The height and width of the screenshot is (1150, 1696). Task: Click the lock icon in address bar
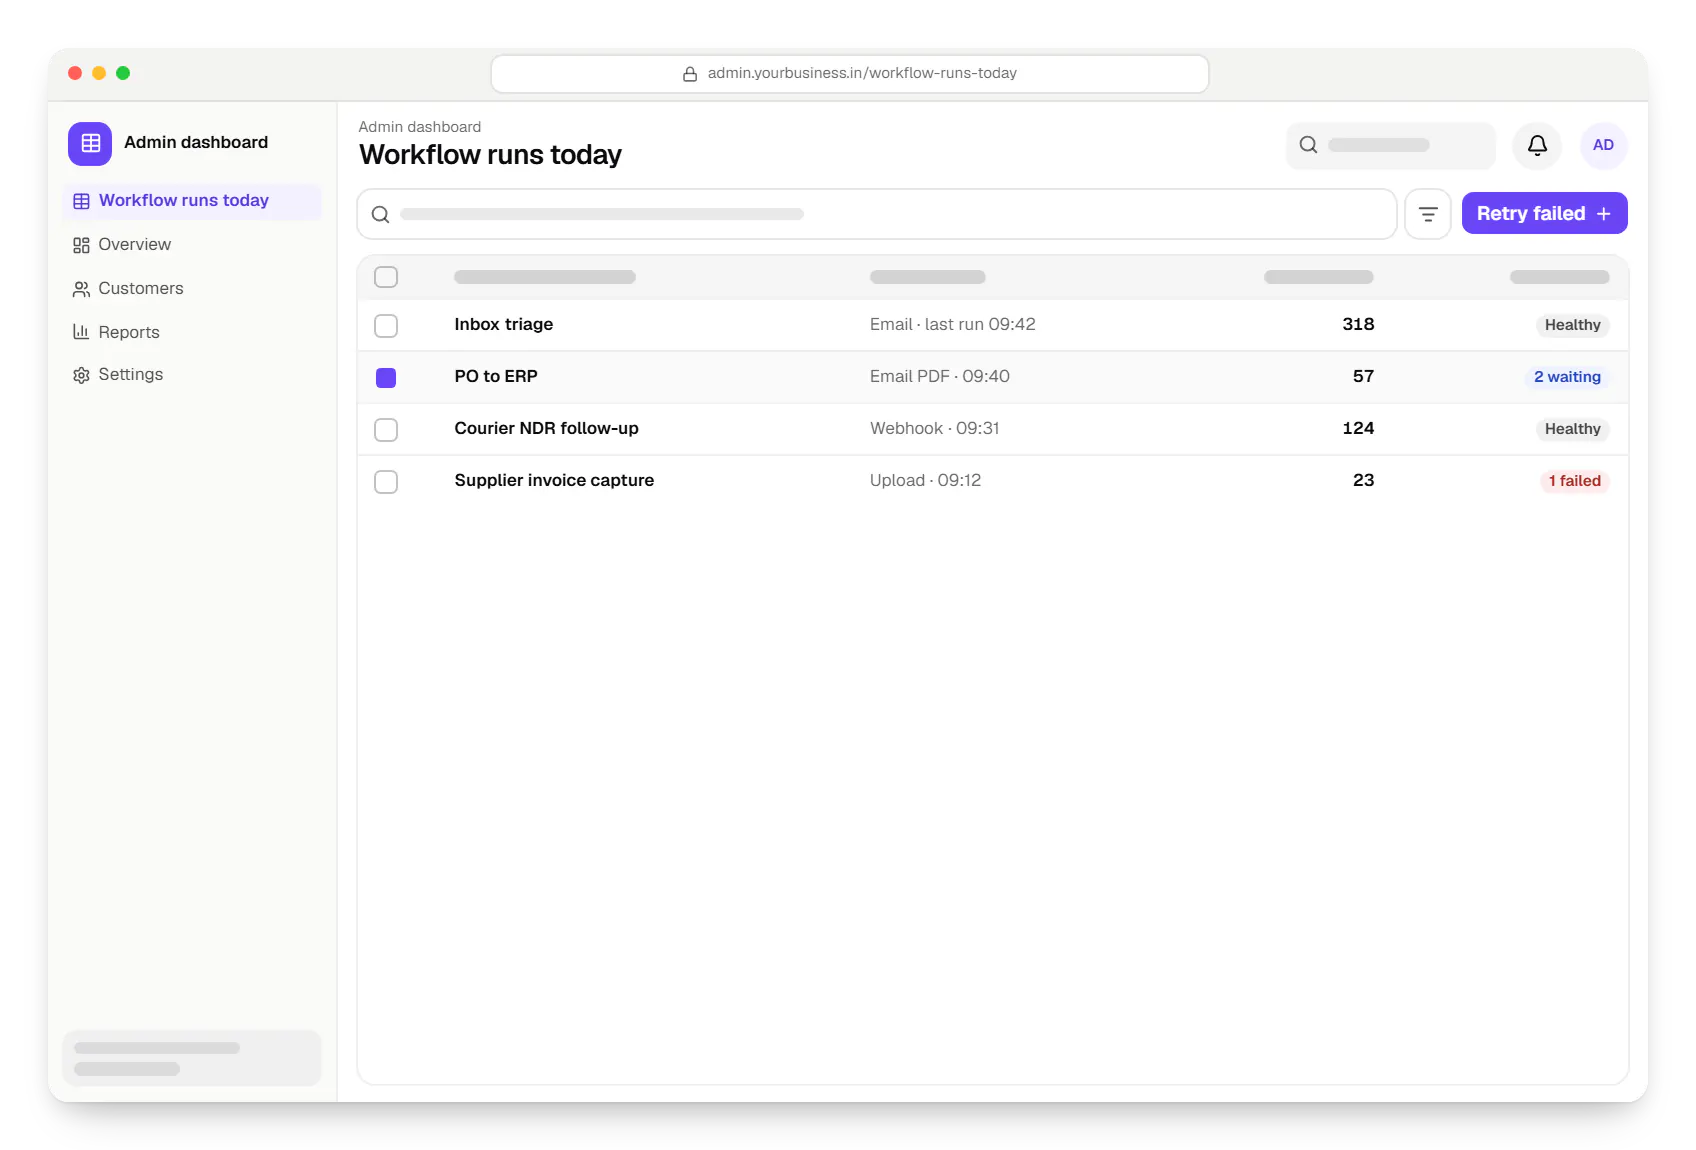point(690,74)
